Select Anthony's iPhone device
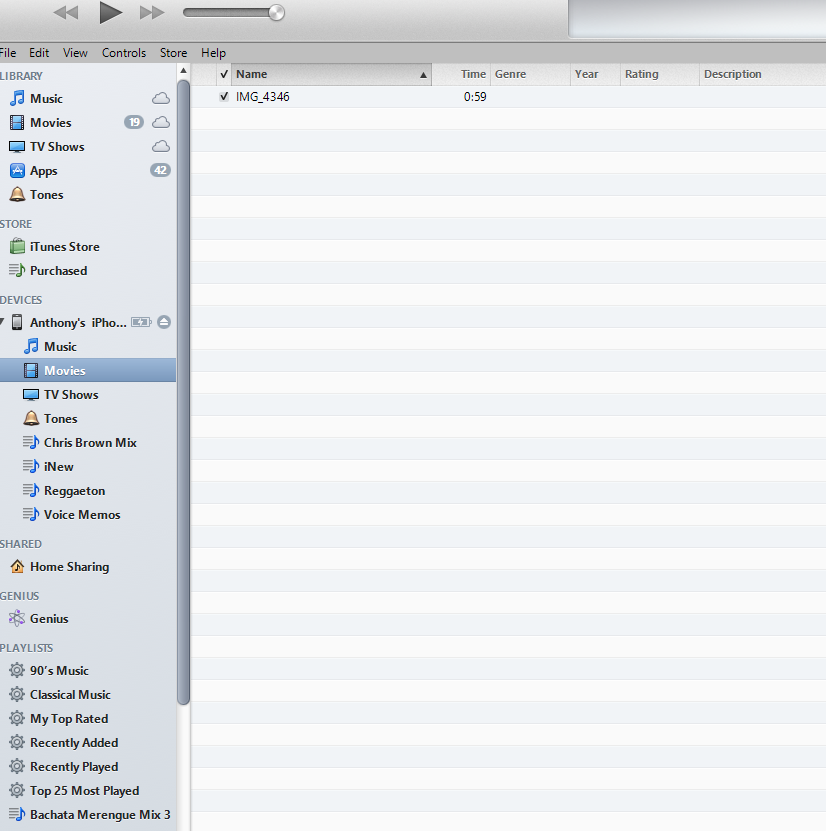Screen dimensions: 826x831 pos(78,322)
